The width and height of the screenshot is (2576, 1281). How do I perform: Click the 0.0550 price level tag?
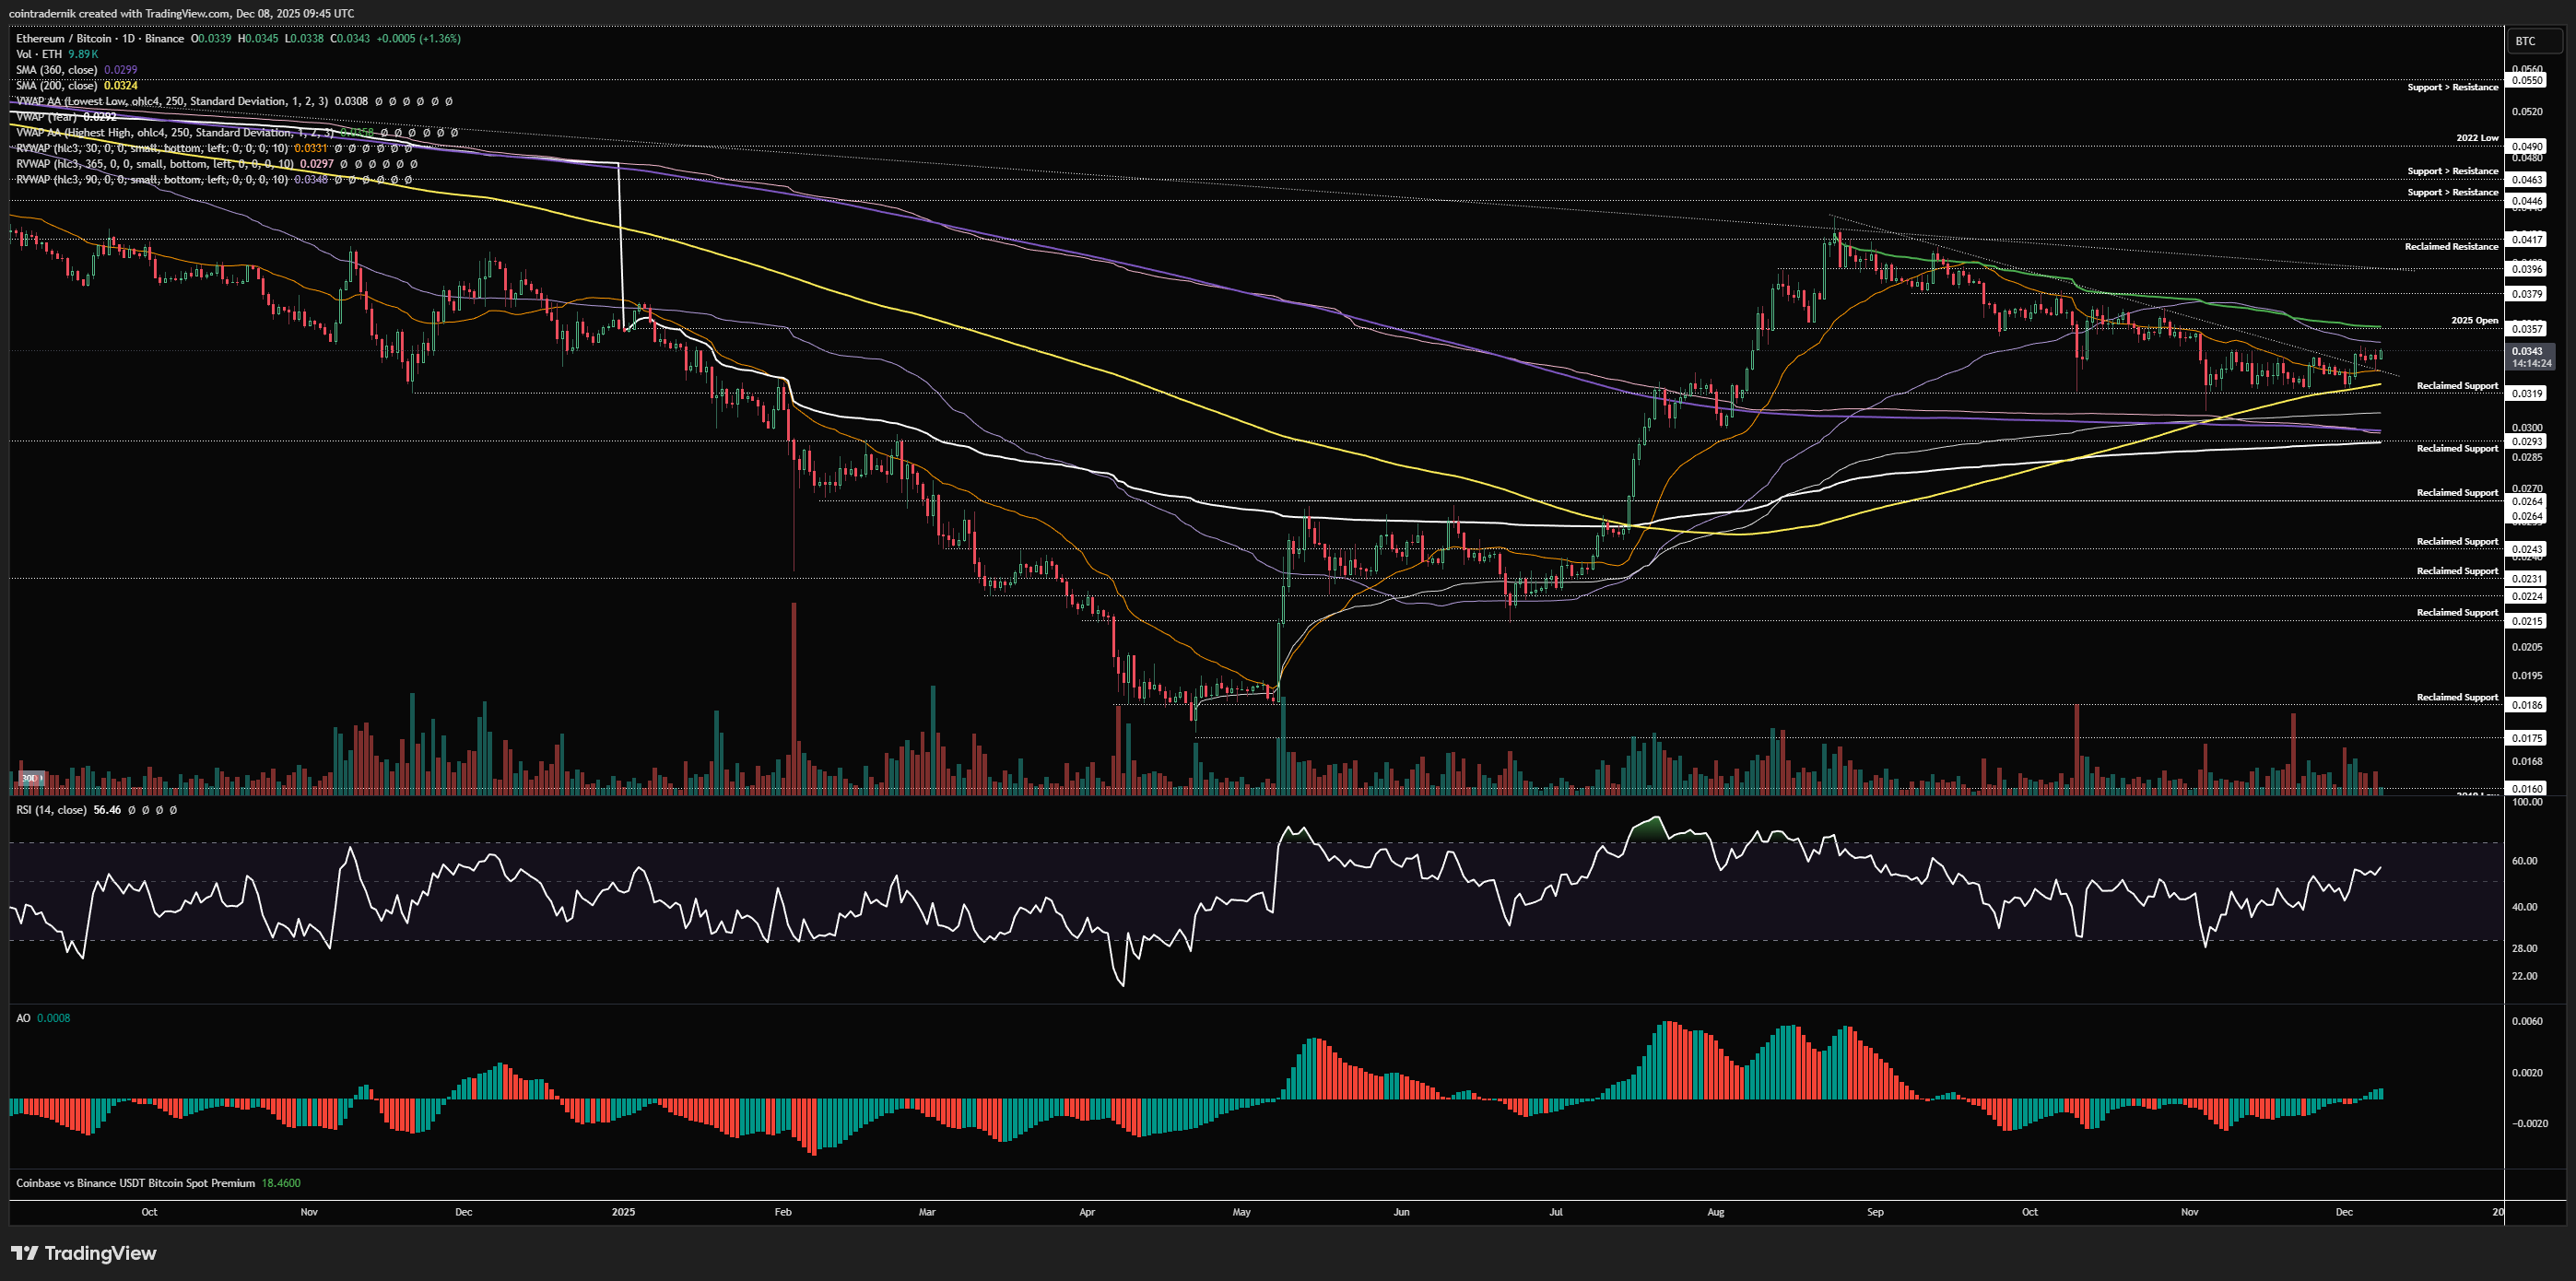(x=2527, y=80)
